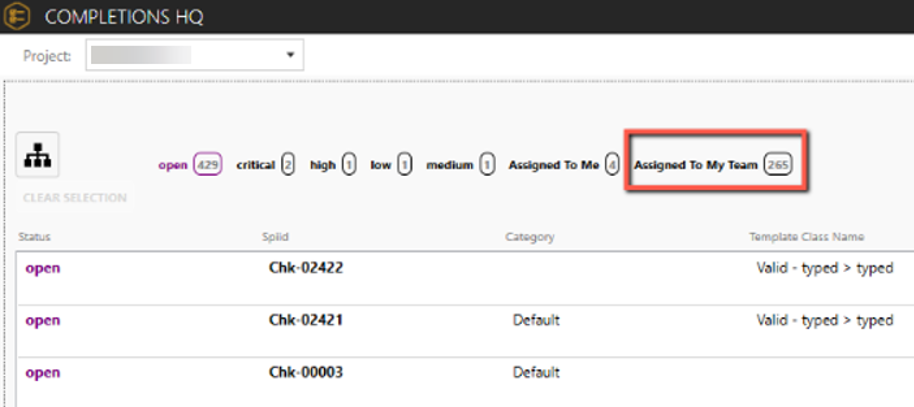914x407 pixels.
Task: Select checklist row Chk-00003
Action: pyautogui.click(x=307, y=372)
